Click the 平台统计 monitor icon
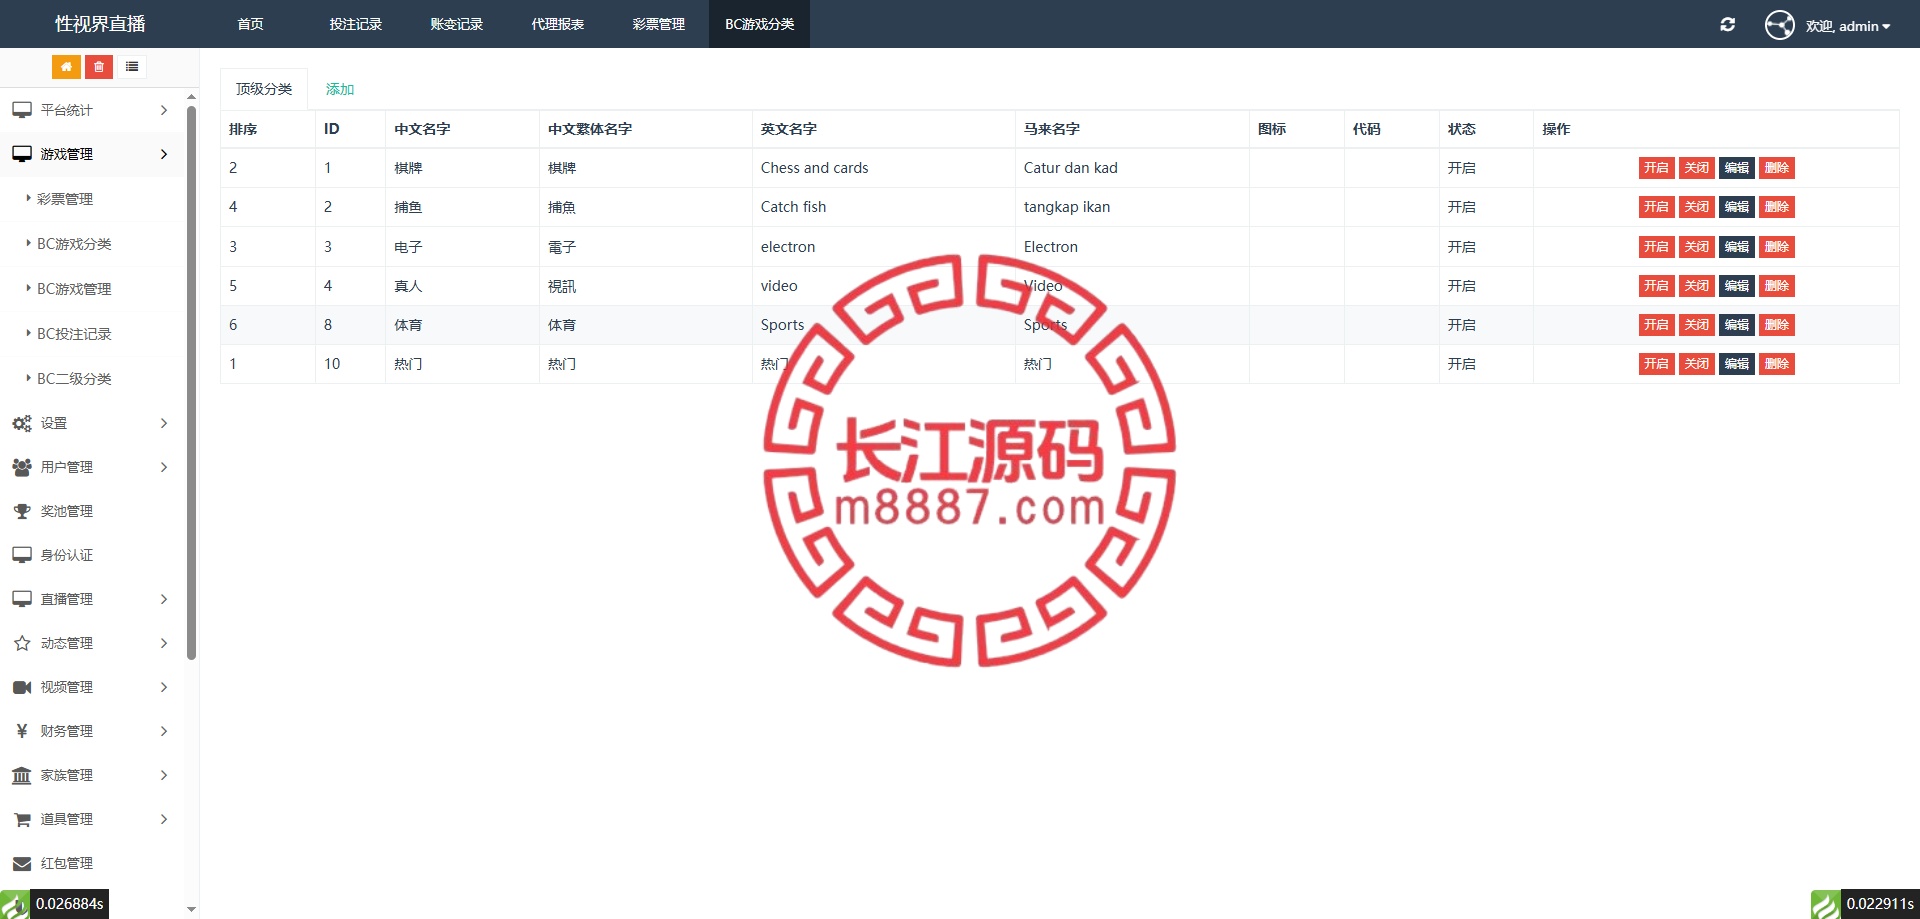This screenshot has height=919, width=1920. (x=22, y=110)
